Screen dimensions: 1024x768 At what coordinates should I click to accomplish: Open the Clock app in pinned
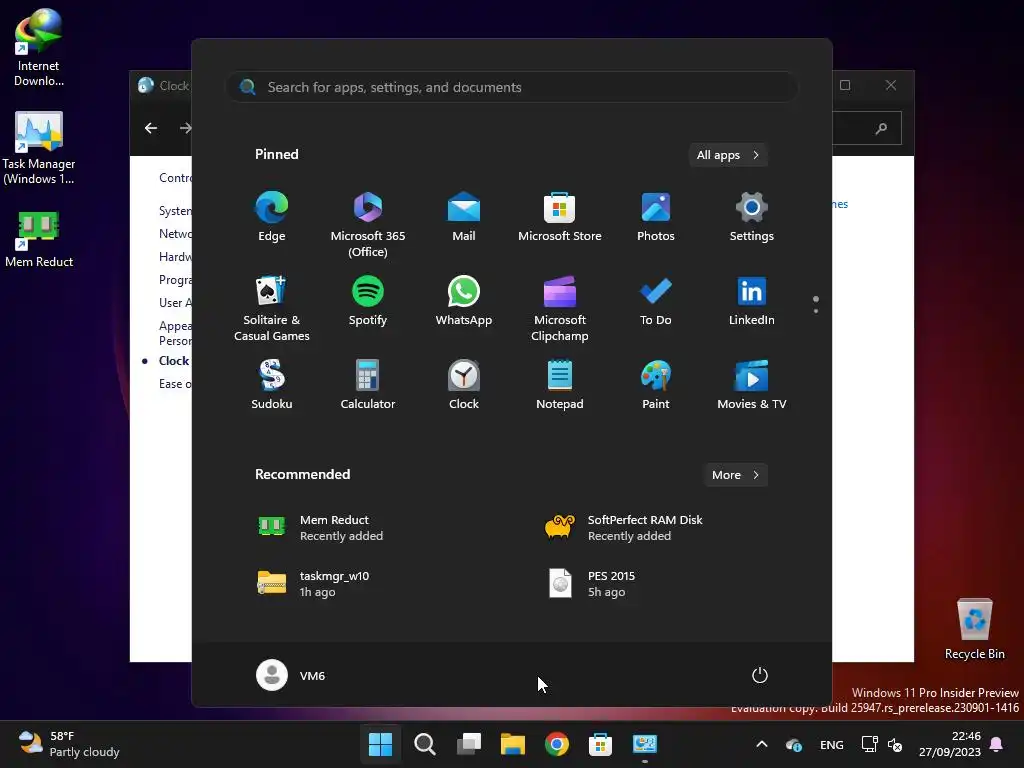pos(464,385)
